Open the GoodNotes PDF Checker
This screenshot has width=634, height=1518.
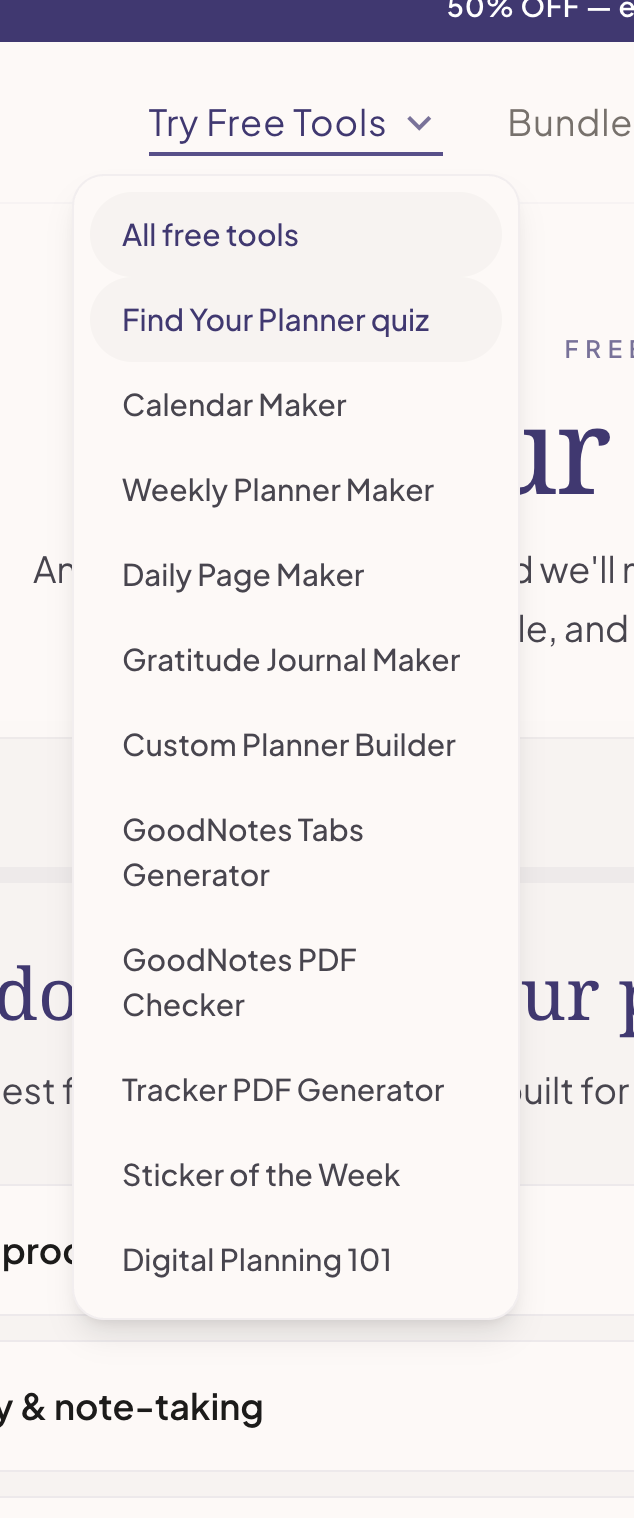(239, 982)
